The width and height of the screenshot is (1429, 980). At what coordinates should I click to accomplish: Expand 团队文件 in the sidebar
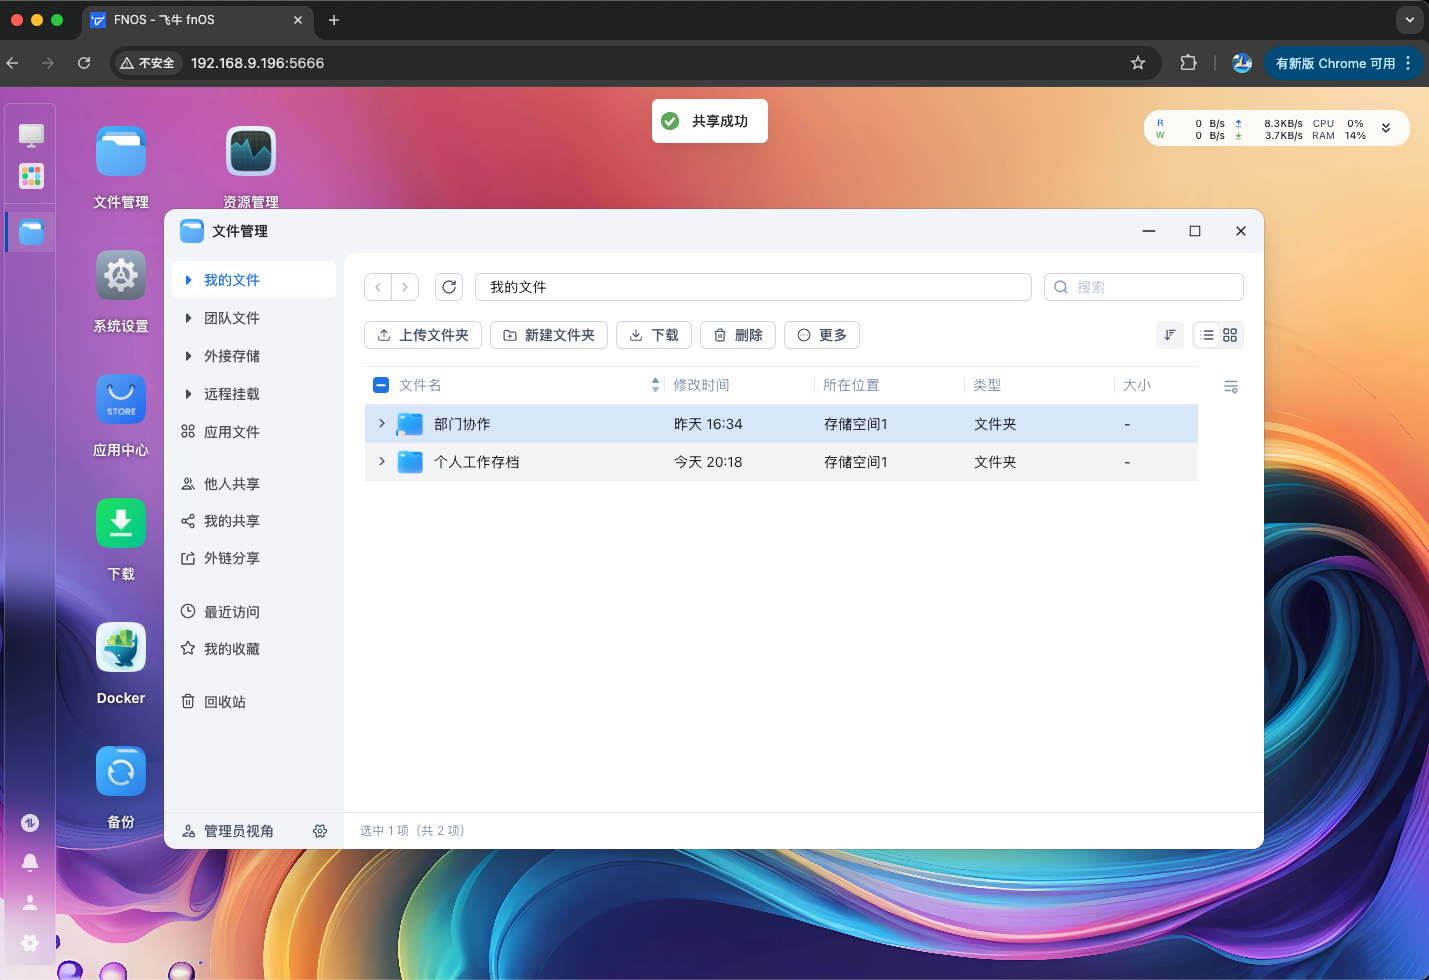pyautogui.click(x=188, y=318)
